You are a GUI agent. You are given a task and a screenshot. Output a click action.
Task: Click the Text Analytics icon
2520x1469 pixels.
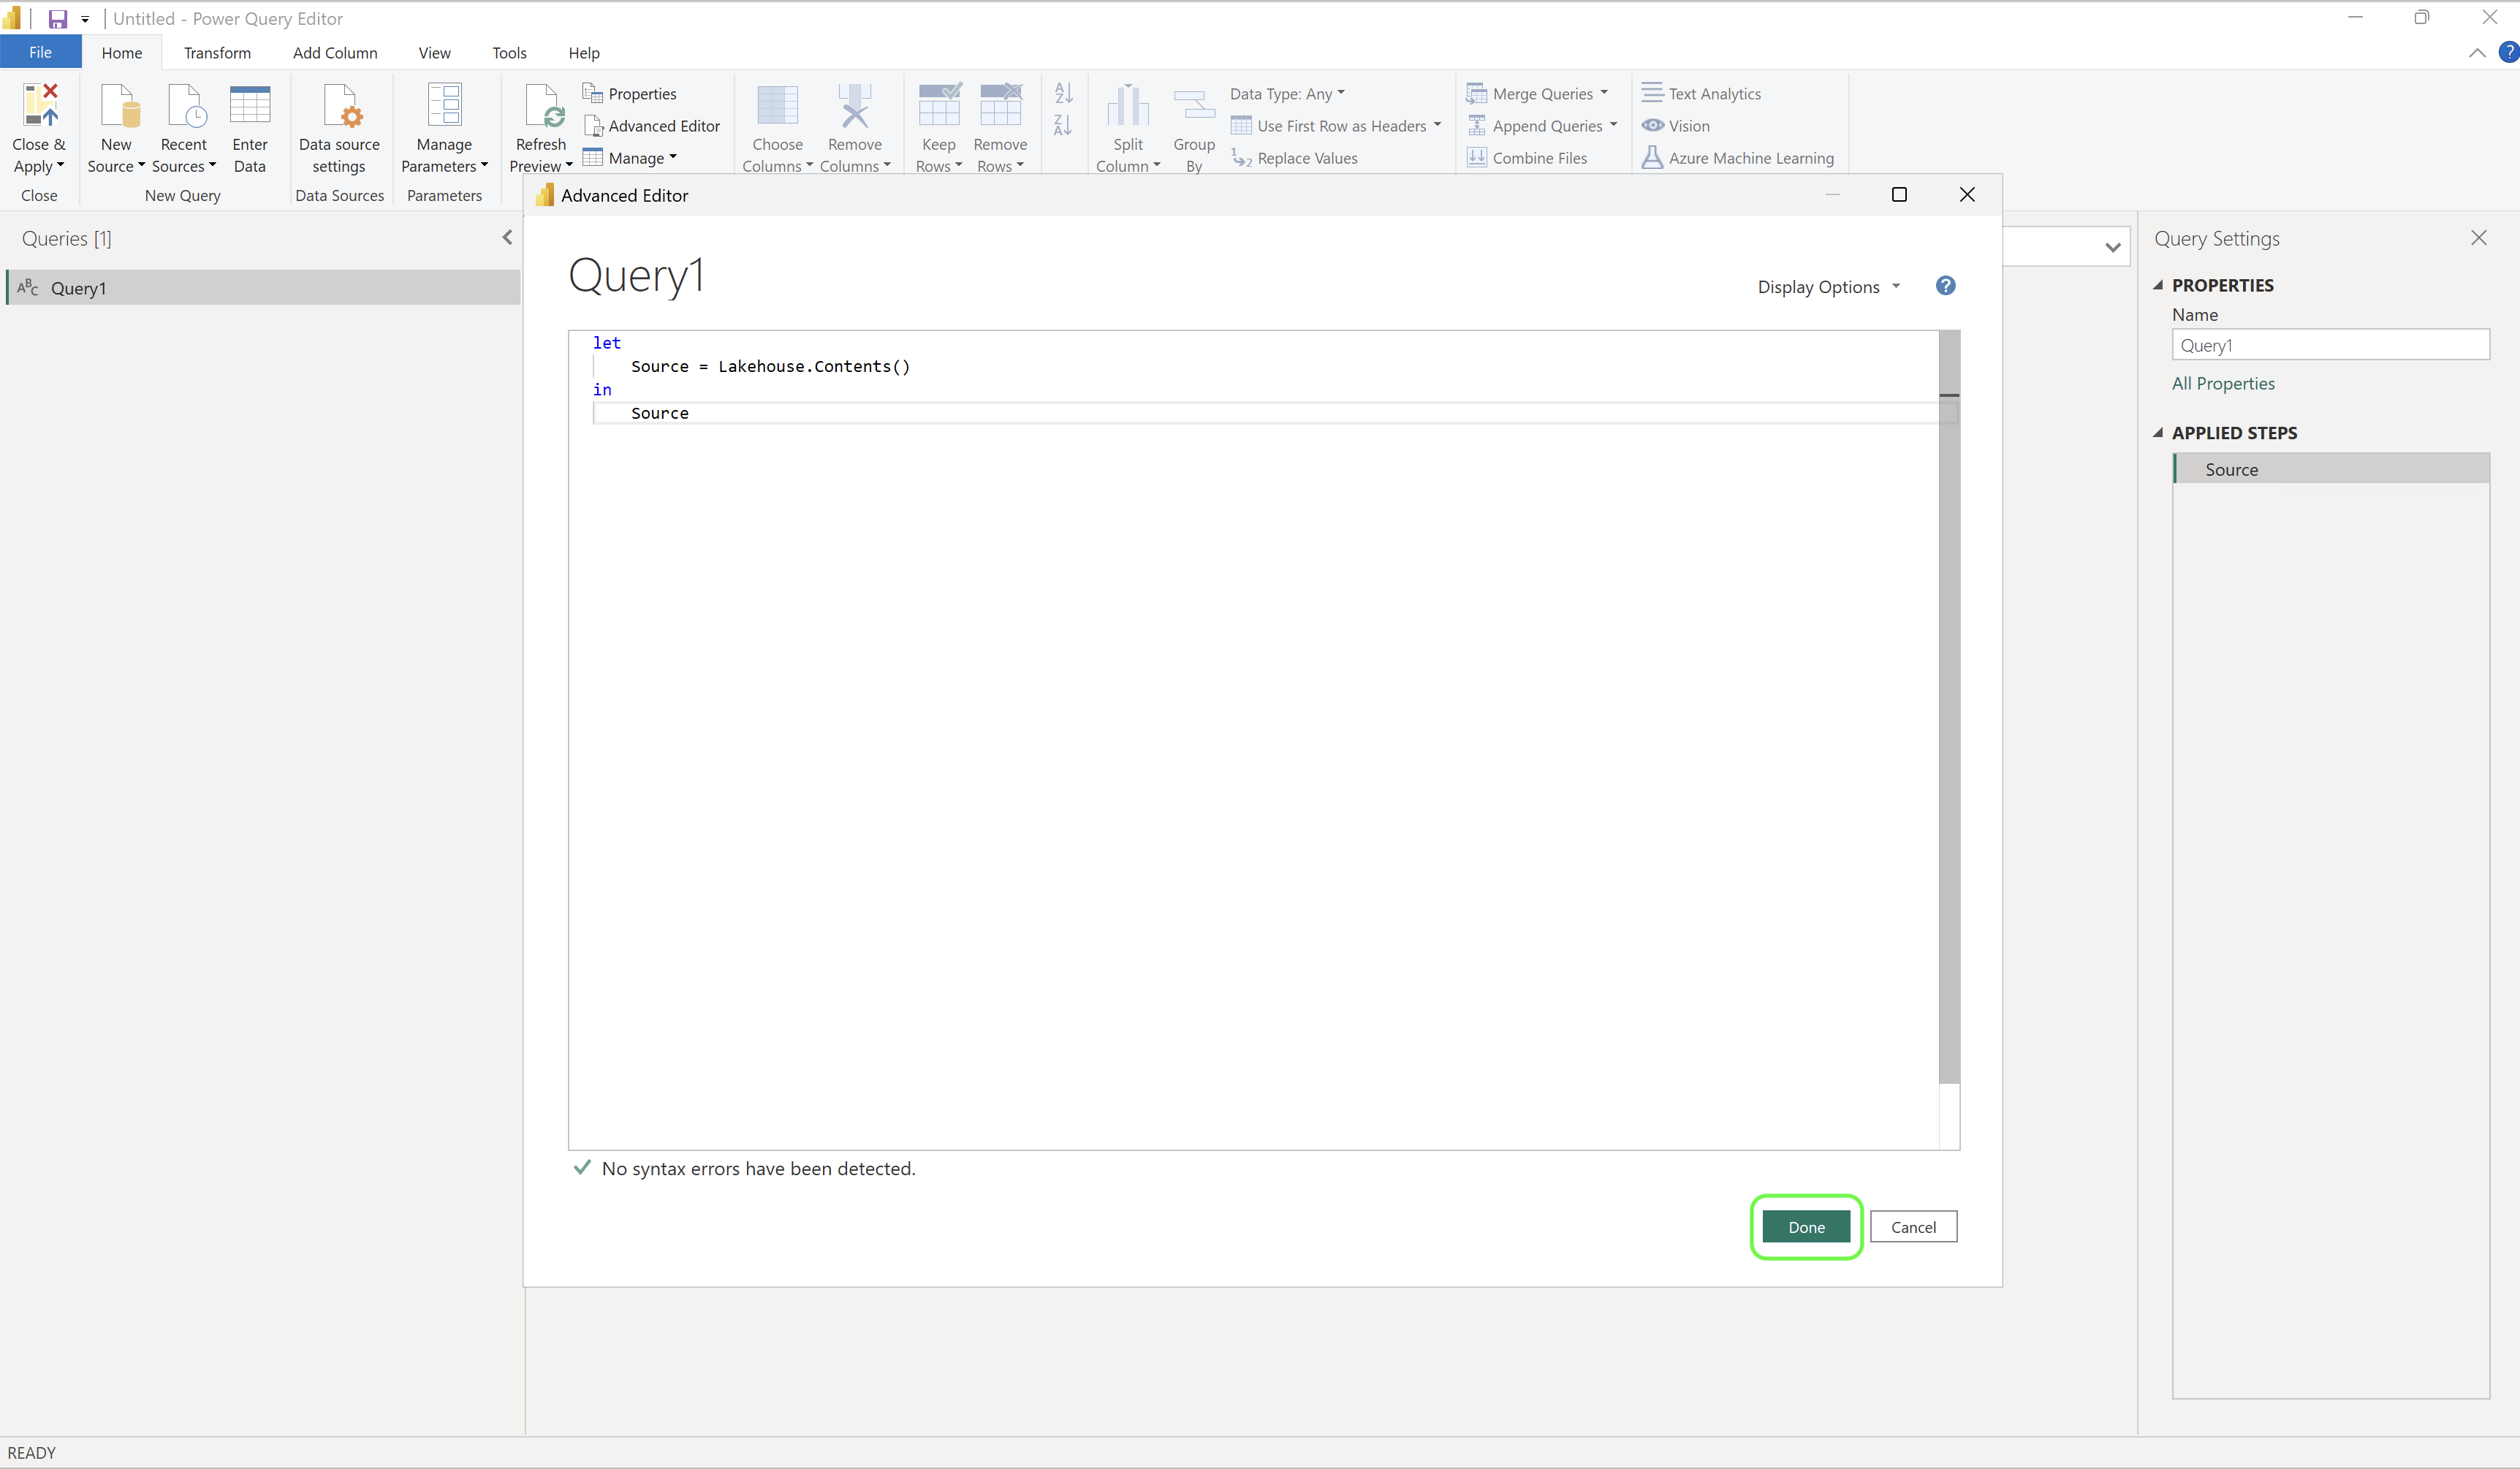click(1653, 92)
